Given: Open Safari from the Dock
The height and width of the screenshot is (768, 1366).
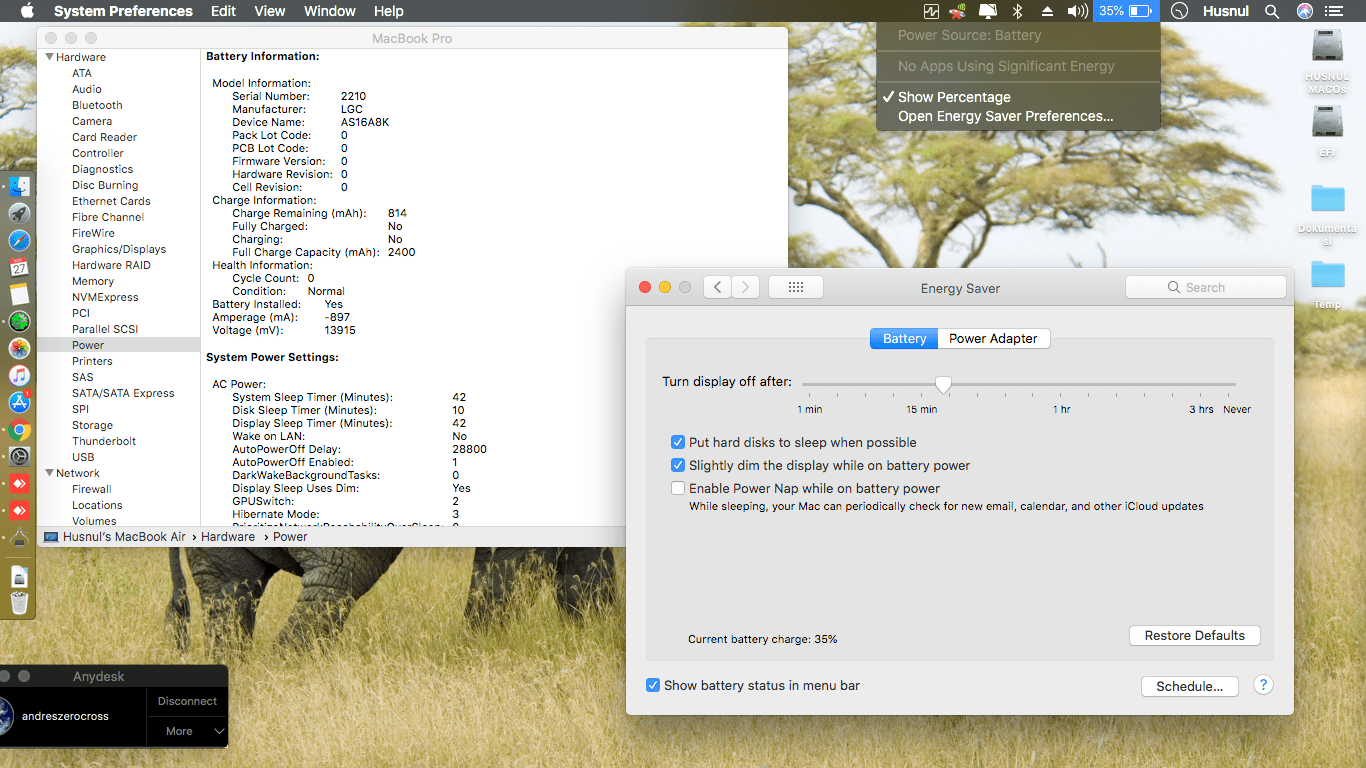Looking at the screenshot, I should tap(19, 240).
